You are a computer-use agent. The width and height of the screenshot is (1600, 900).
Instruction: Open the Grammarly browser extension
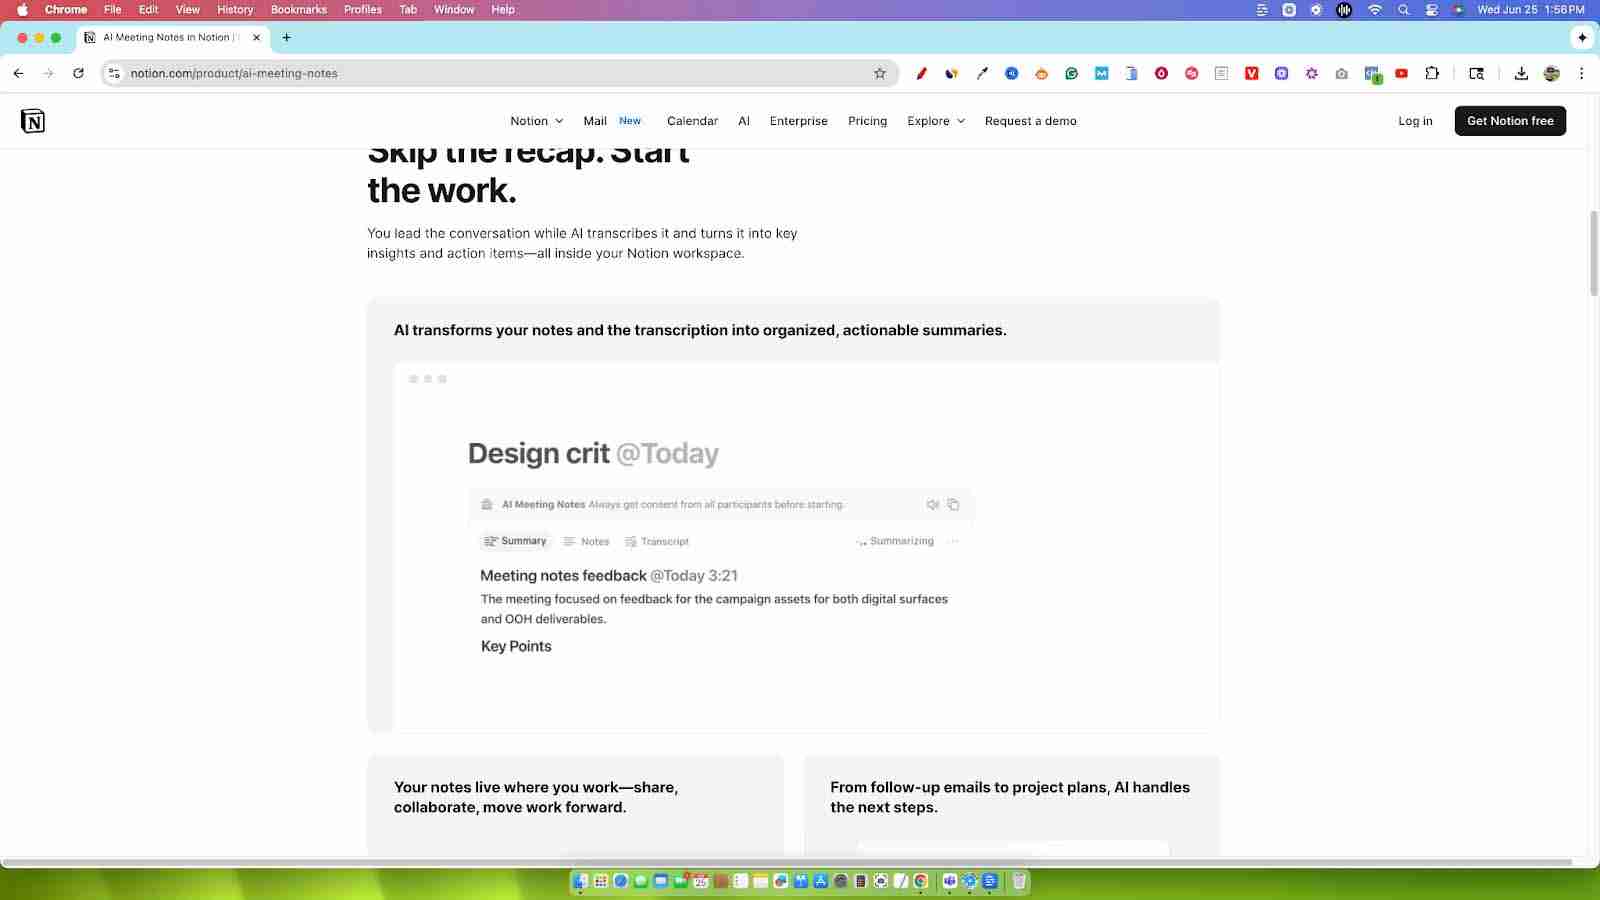[1071, 73]
